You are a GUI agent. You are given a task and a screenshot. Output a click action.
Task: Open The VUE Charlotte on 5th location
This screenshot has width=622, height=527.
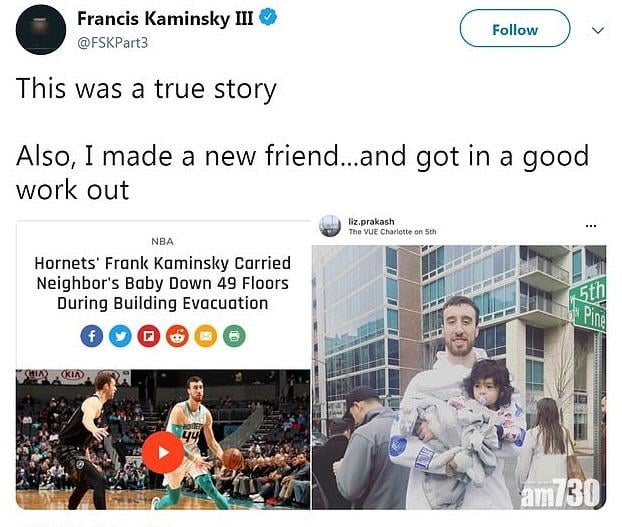(392, 232)
